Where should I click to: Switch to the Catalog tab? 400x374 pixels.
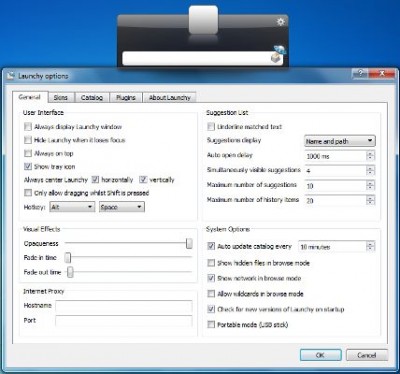(92, 97)
